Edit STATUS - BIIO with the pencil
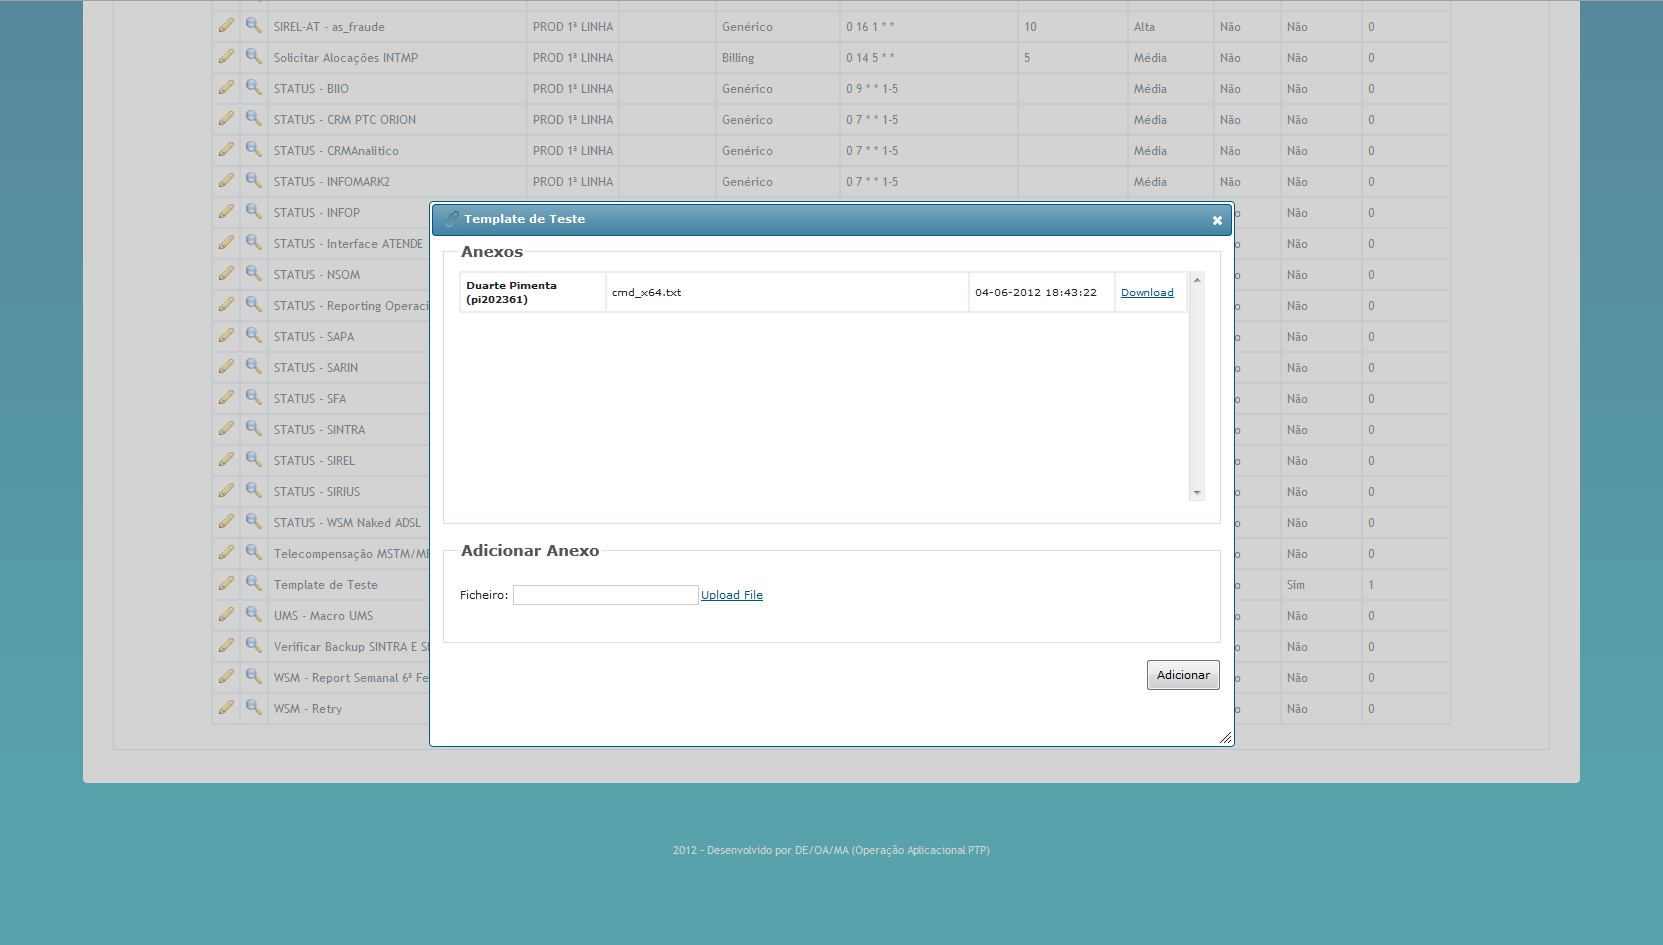Viewport: 1663px width, 945px height. click(x=226, y=88)
